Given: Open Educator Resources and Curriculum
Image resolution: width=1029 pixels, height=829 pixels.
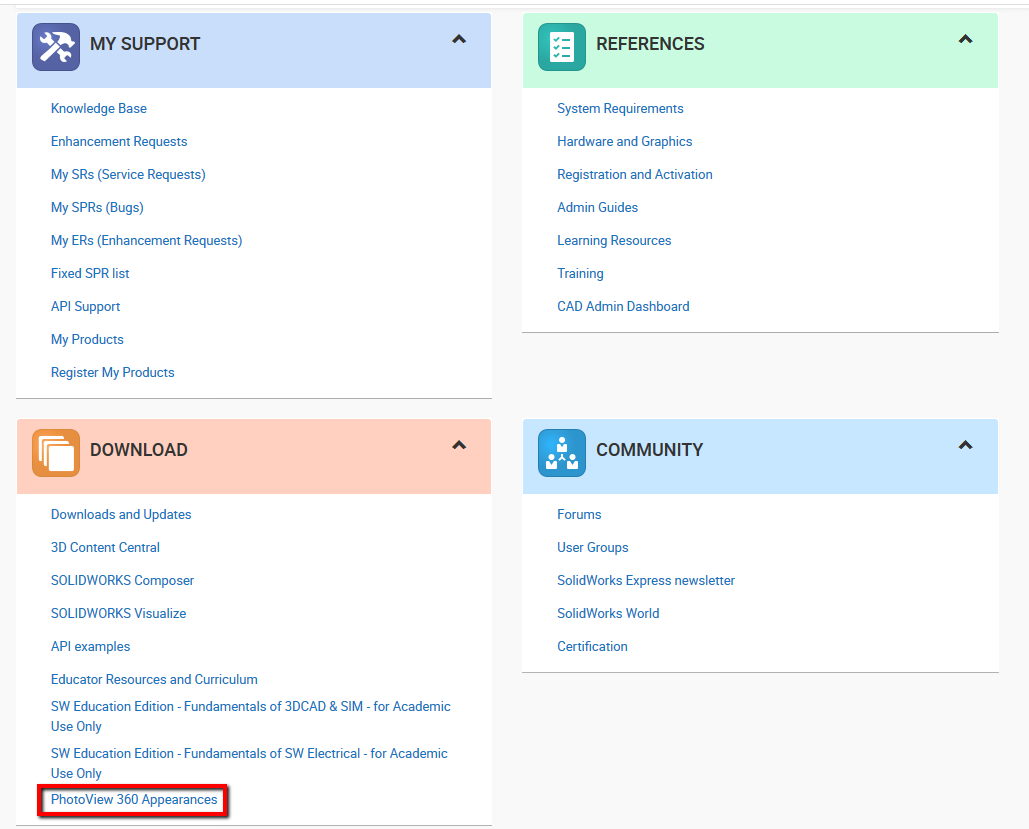Looking at the screenshot, I should coord(154,679).
